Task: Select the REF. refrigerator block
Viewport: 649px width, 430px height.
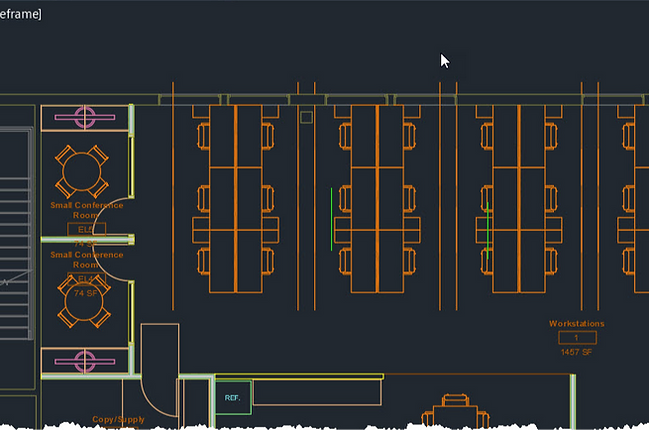Action: coord(233,397)
